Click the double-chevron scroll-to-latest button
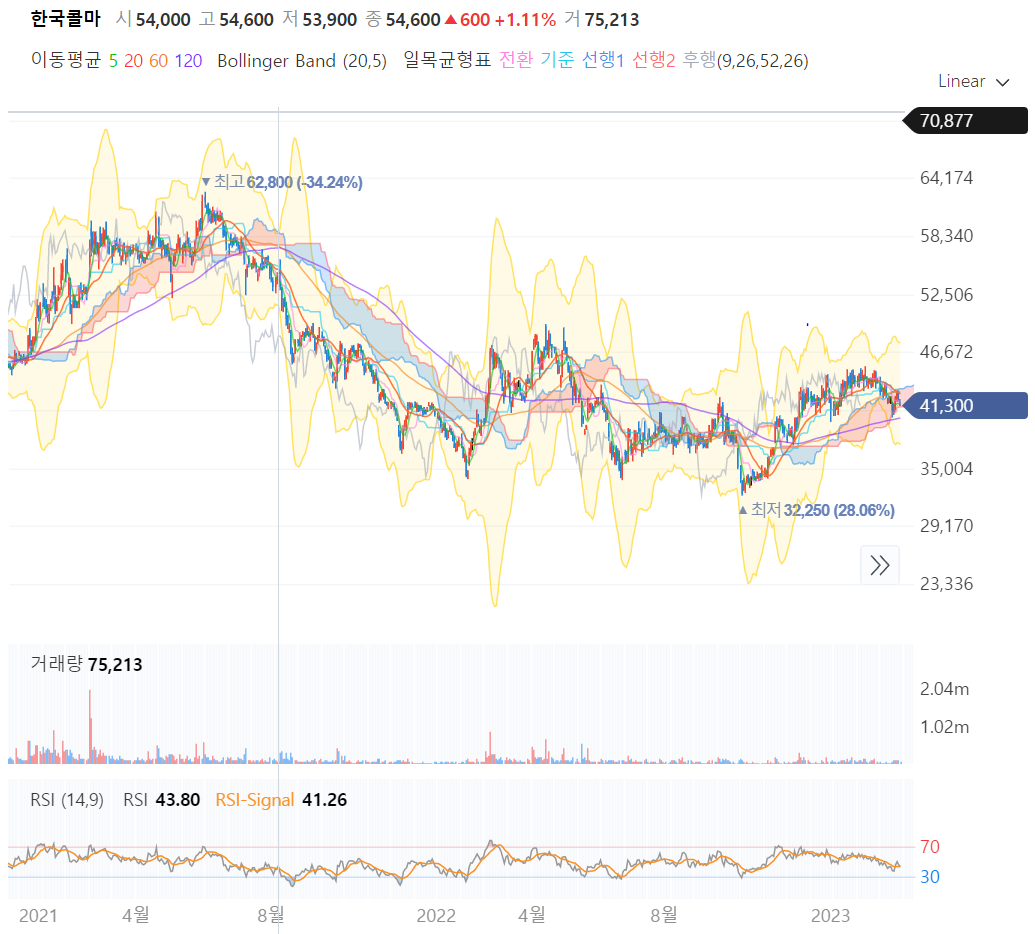Viewport: 1035px width, 934px height. 880,565
